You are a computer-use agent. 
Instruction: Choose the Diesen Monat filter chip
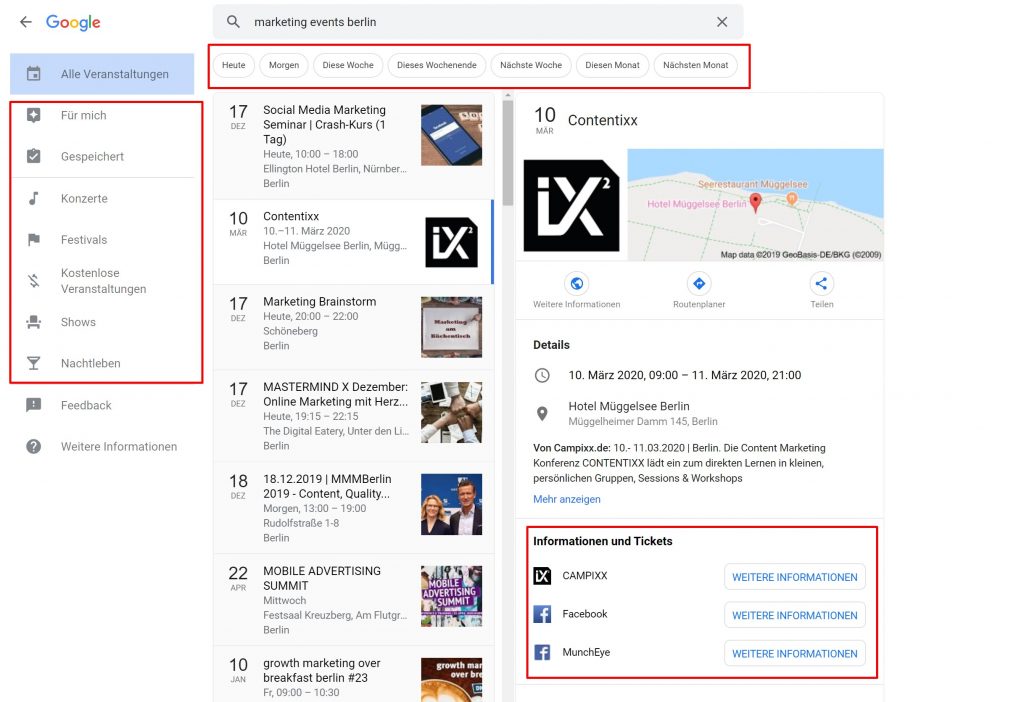point(613,65)
